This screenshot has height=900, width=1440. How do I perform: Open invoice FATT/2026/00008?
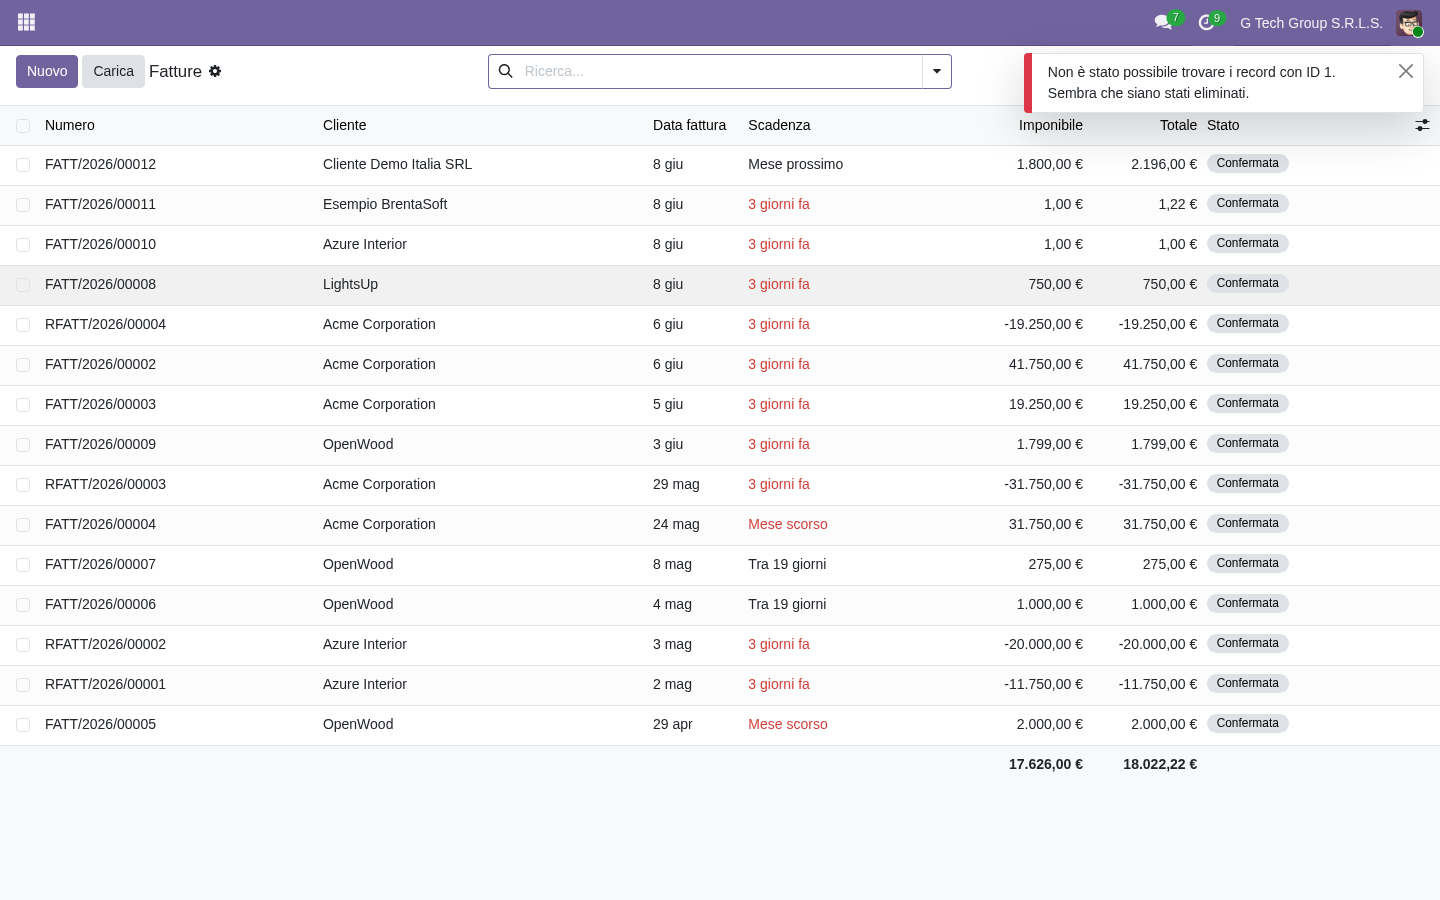click(x=100, y=284)
